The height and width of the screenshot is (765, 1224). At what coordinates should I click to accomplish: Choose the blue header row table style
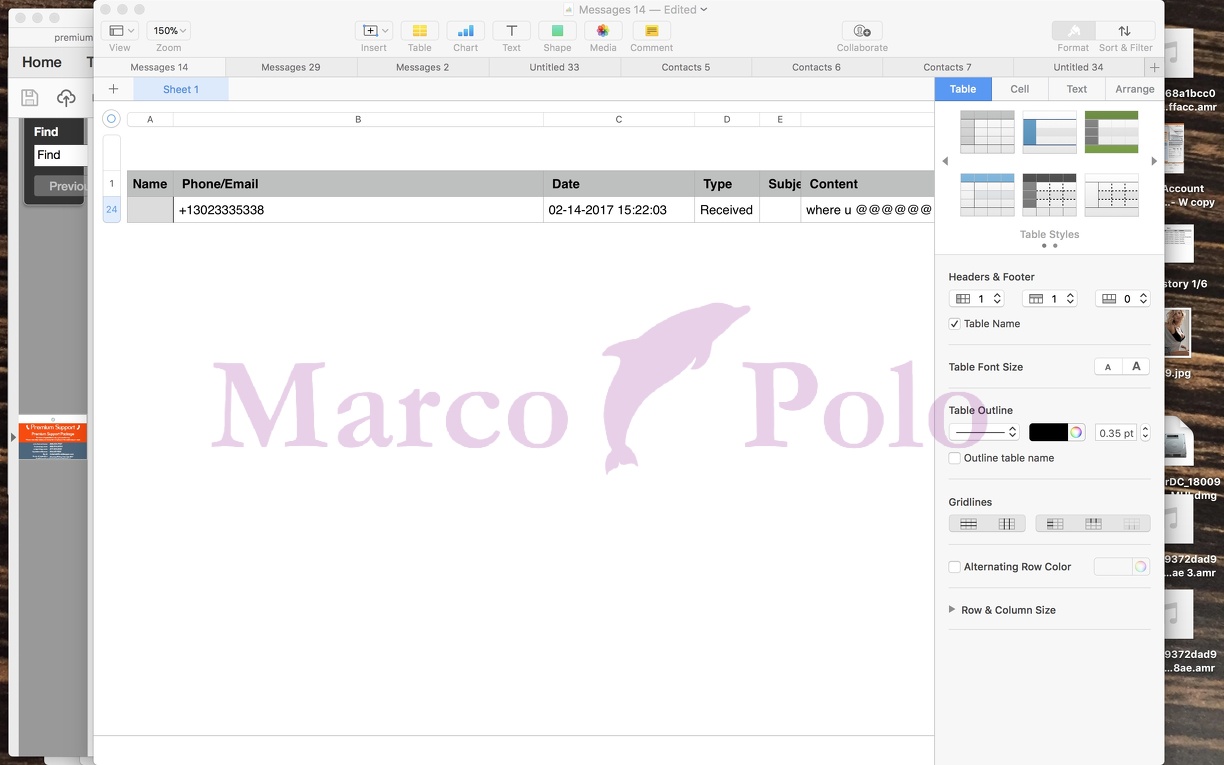(x=987, y=195)
